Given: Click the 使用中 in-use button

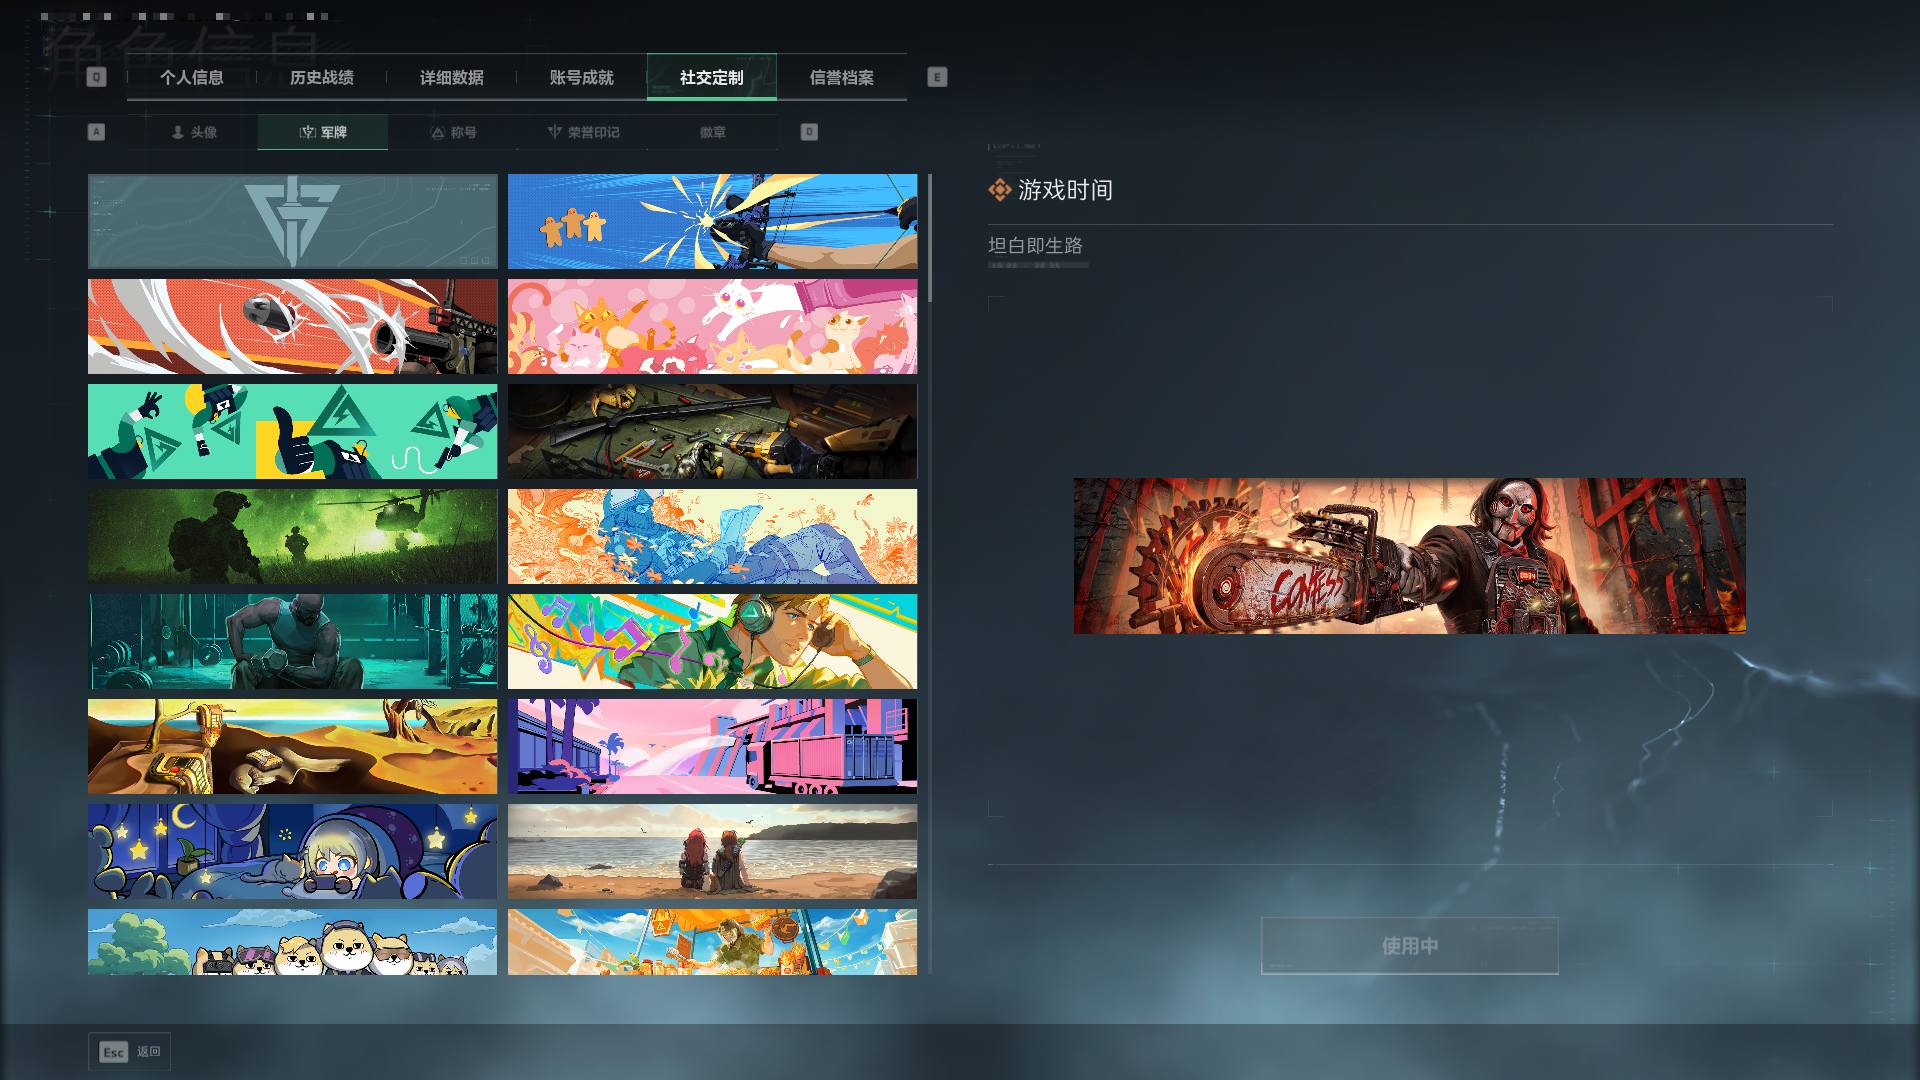Looking at the screenshot, I should coord(1410,945).
